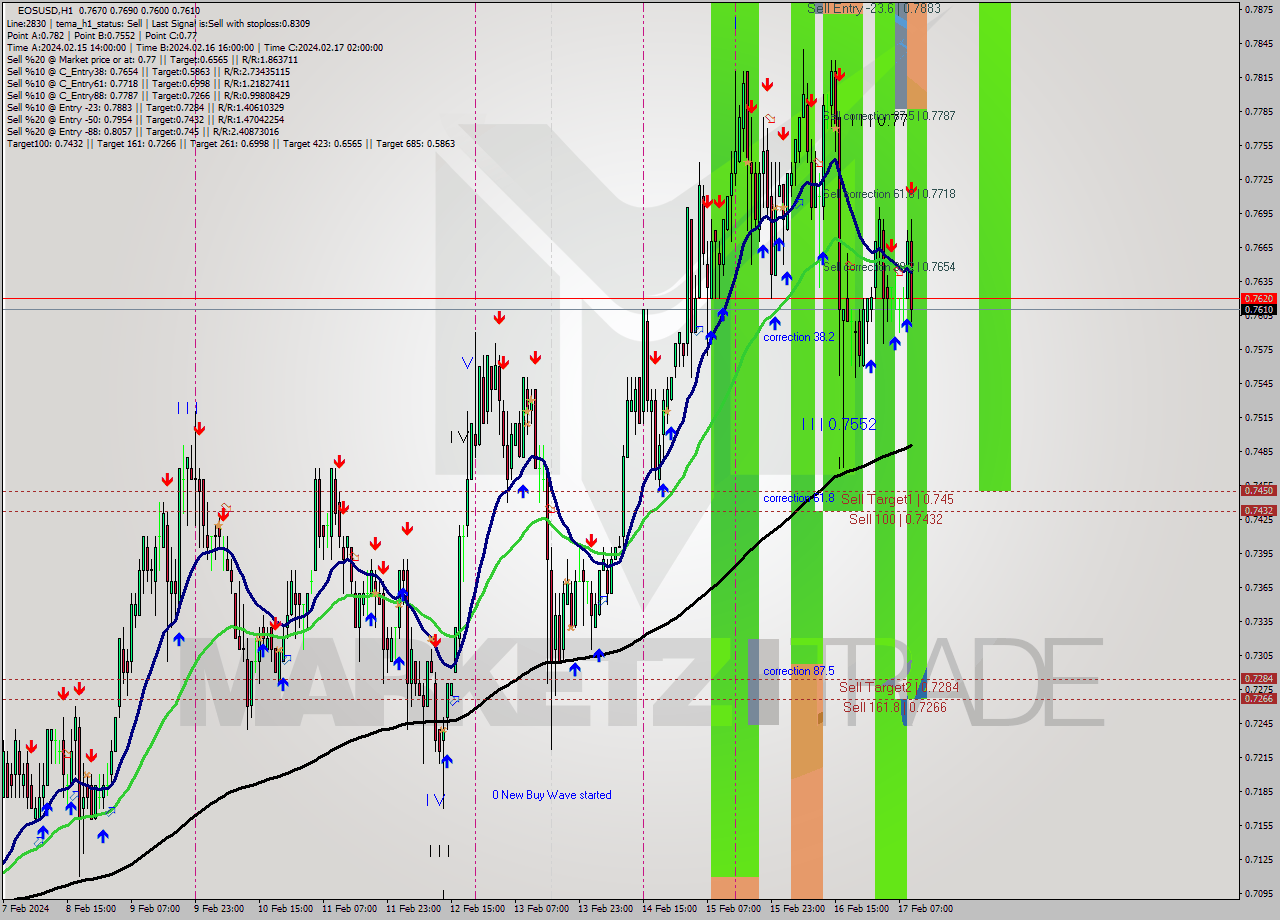Click the '15 Feb 07:00' time axis label
Viewport: 1280px width, 920px height.
coord(733,909)
